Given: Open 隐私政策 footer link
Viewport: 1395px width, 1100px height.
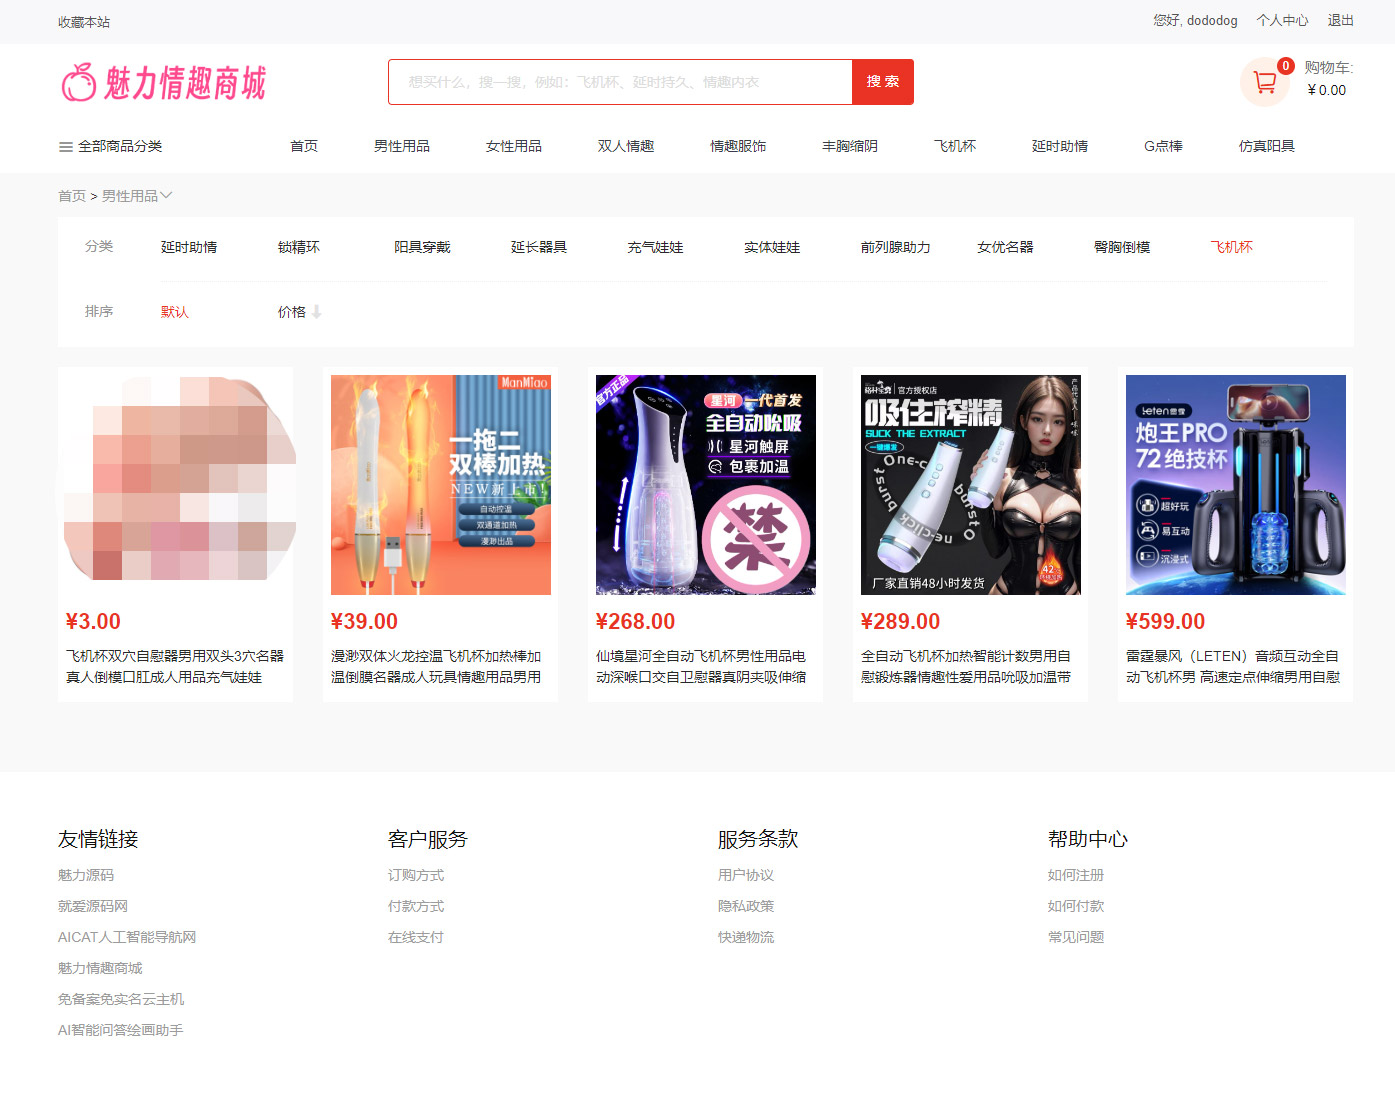Looking at the screenshot, I should tap(746, 906).
